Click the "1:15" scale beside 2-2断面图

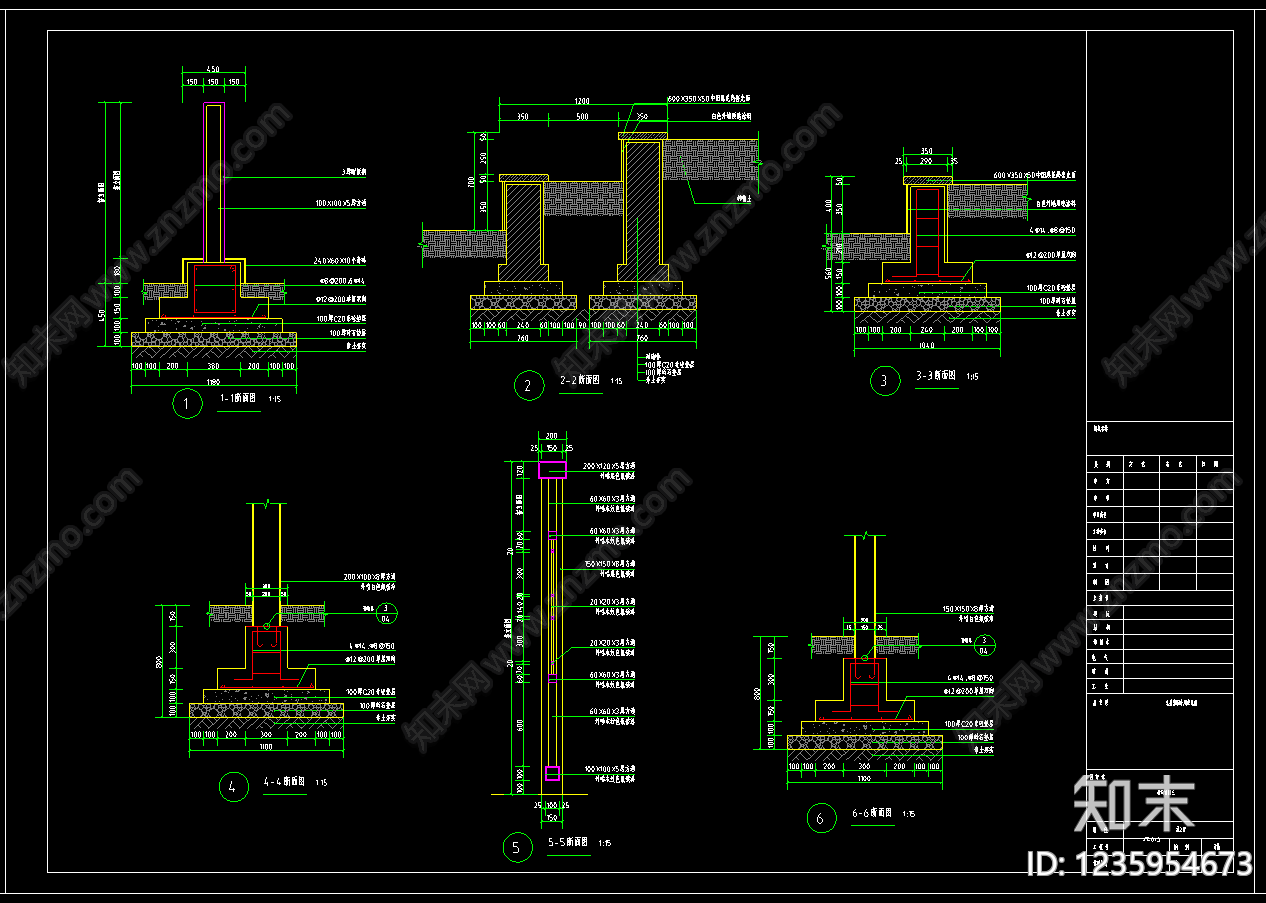(615, 381)
